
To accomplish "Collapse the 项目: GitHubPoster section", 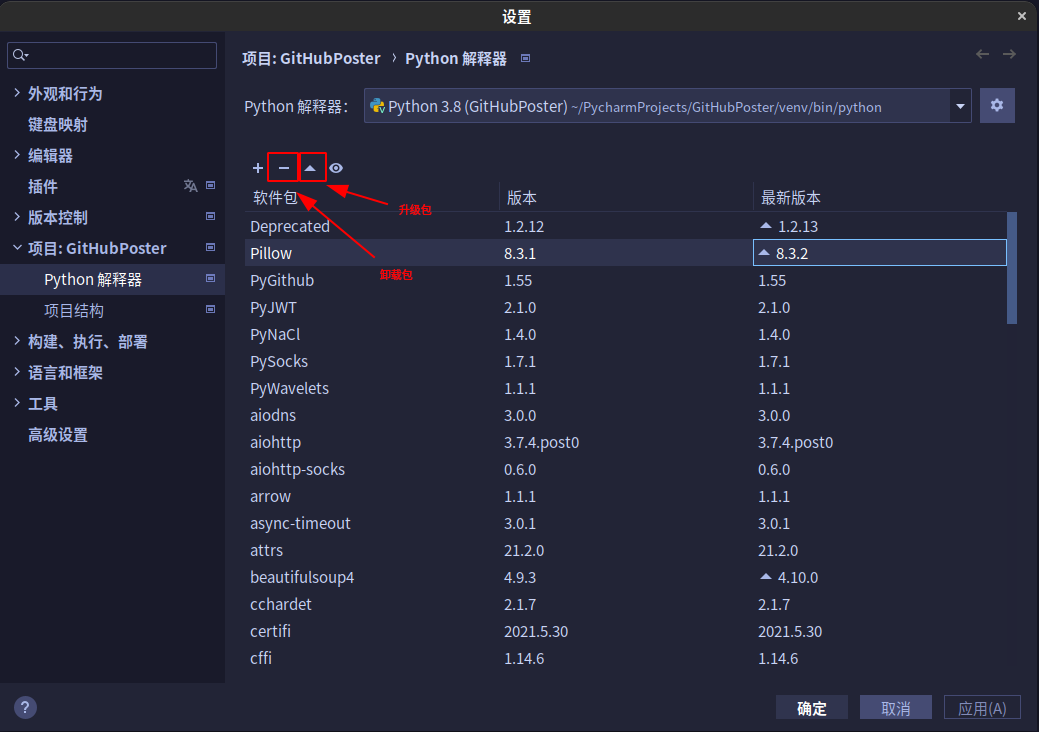I will tap(18, 247).
